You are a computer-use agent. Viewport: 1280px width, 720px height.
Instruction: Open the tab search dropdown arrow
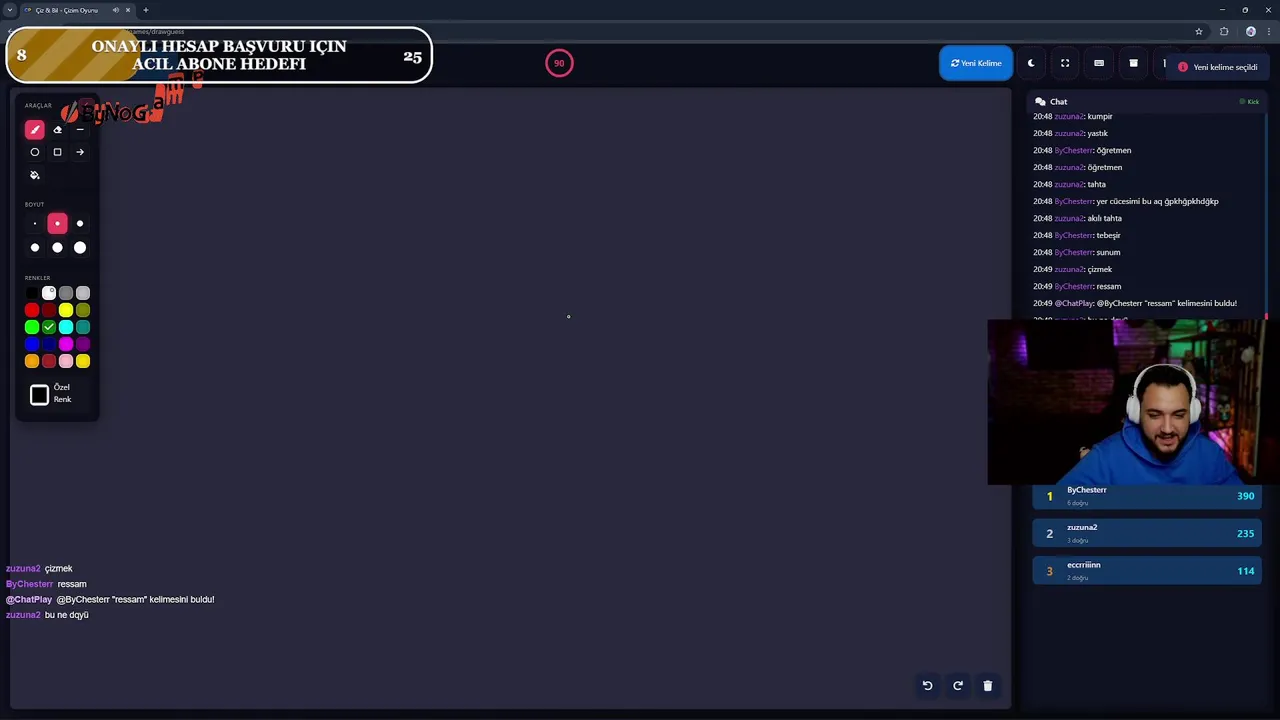pyautogui.click(x=9, y=10)
